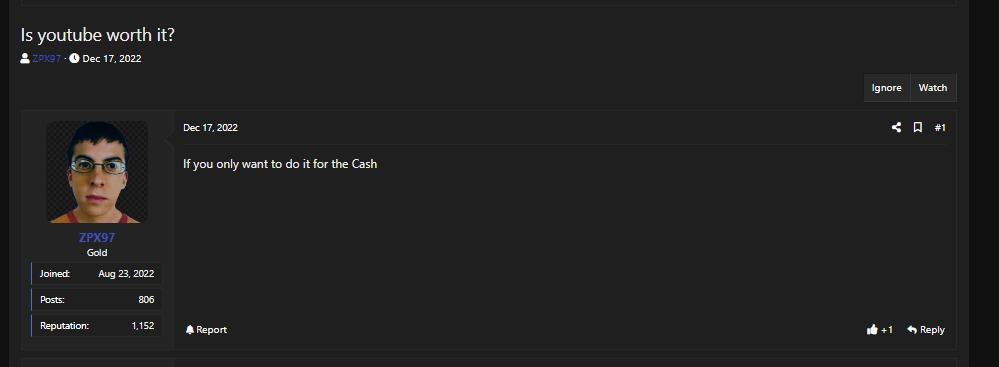Click the Posts 806 stat row

tap(97, 299)
